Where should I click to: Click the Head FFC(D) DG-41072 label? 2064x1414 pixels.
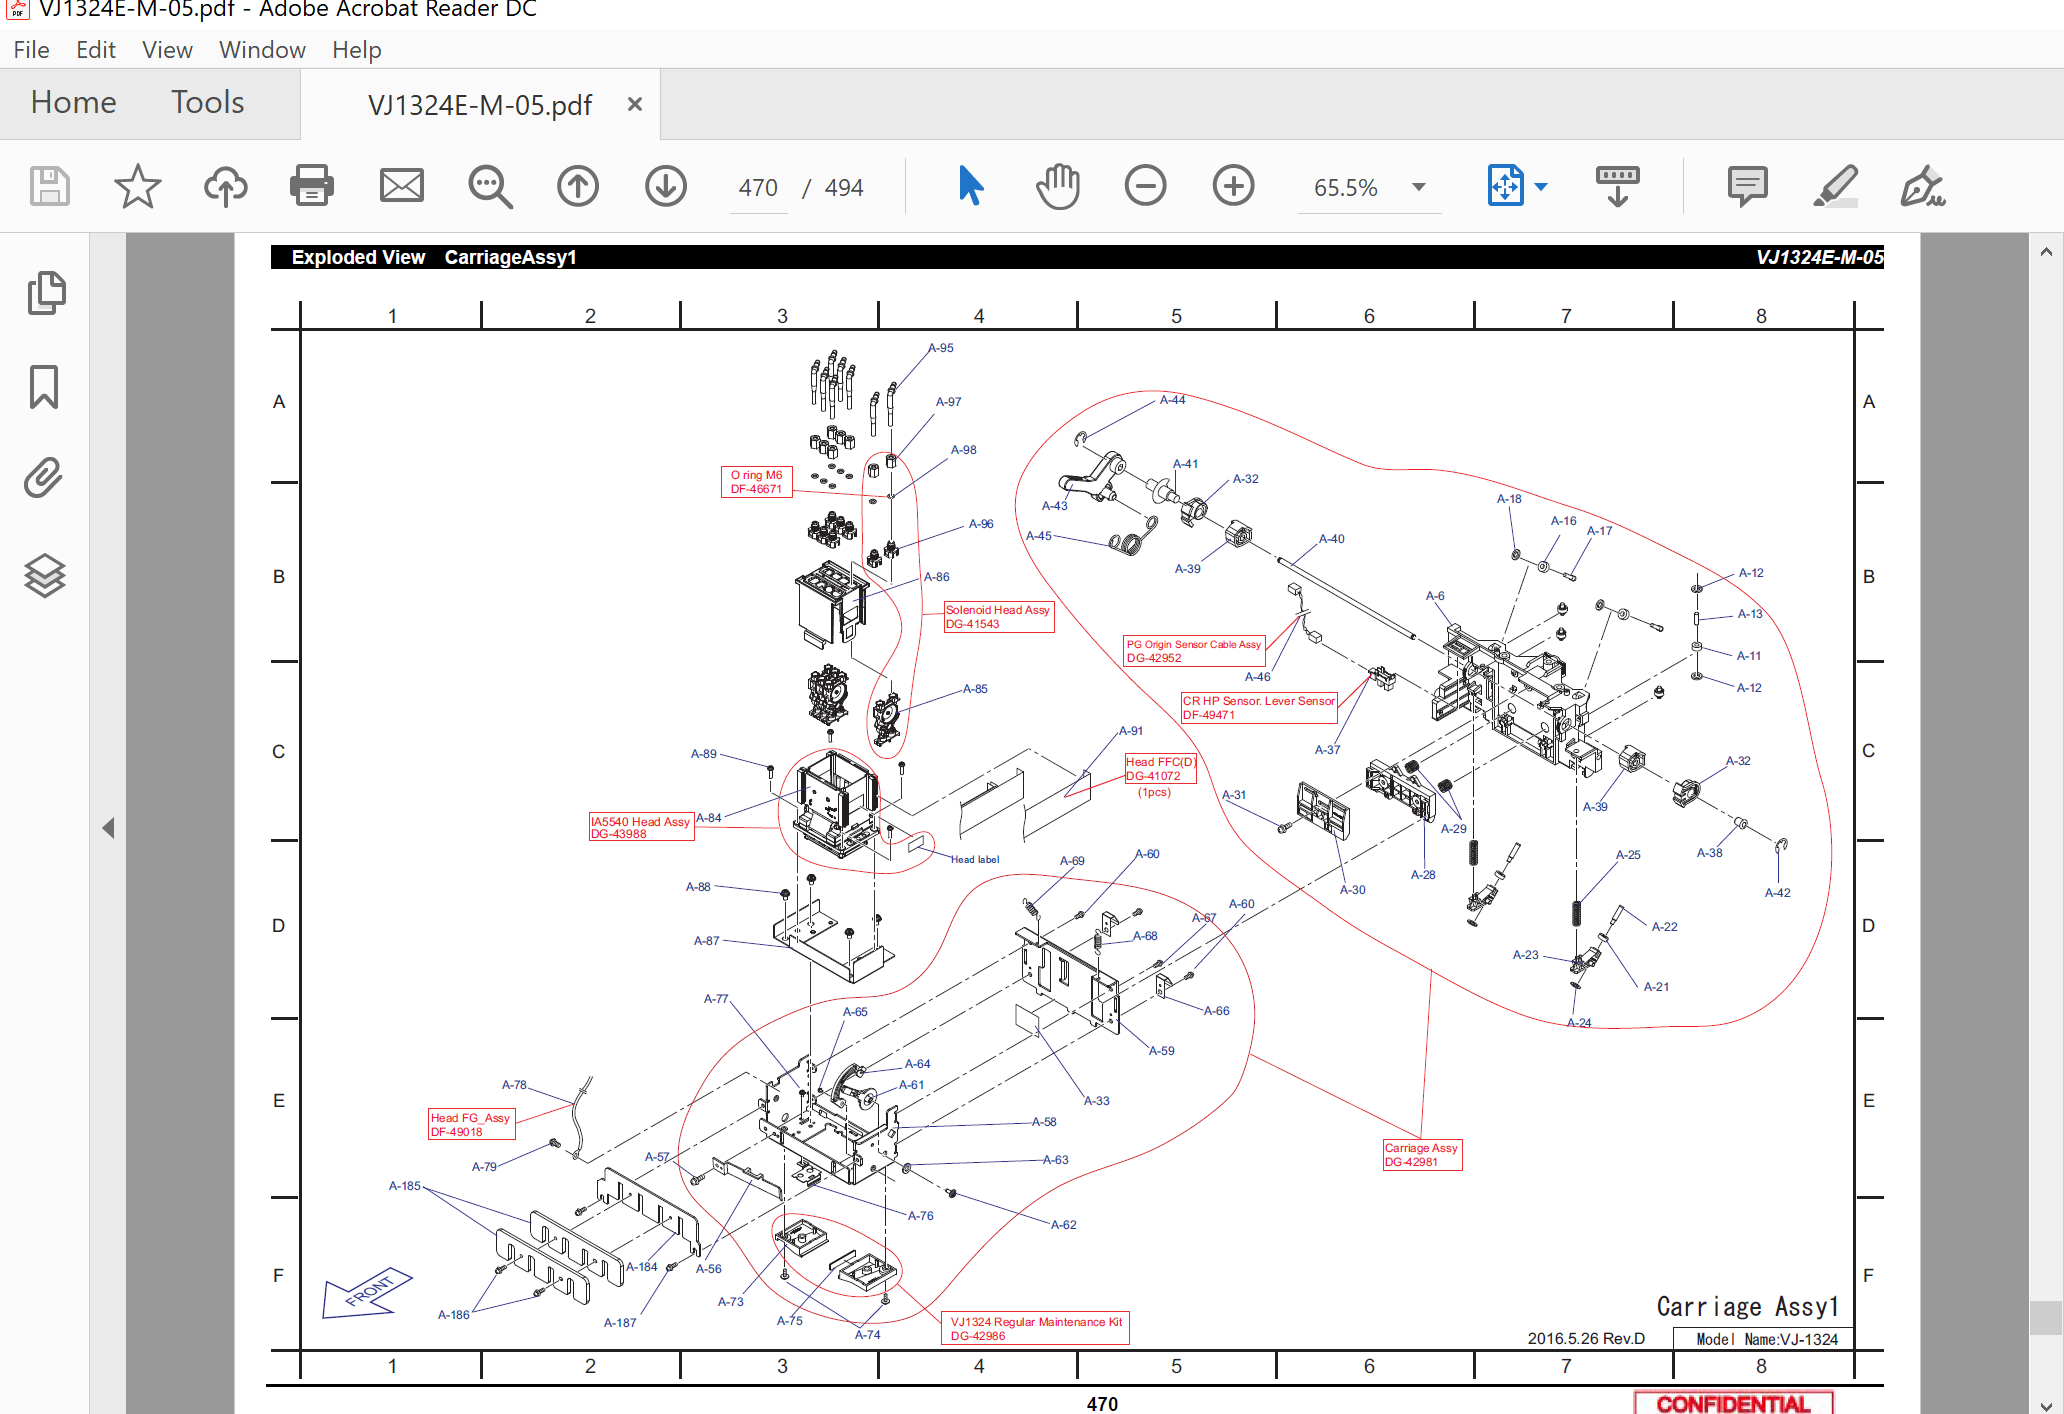click(1160, 769)
